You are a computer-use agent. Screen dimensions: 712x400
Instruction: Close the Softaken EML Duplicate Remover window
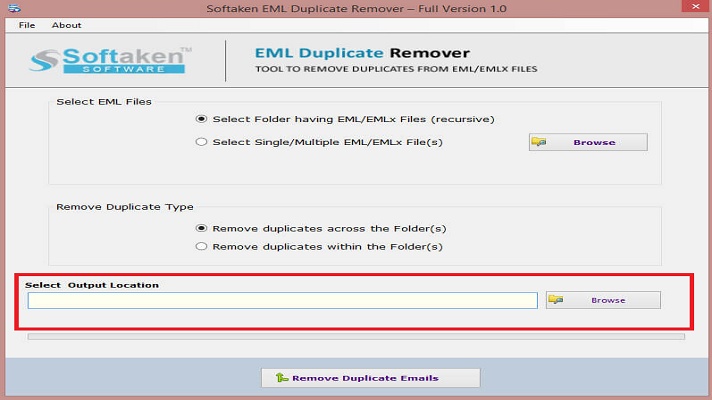(696, 6)
